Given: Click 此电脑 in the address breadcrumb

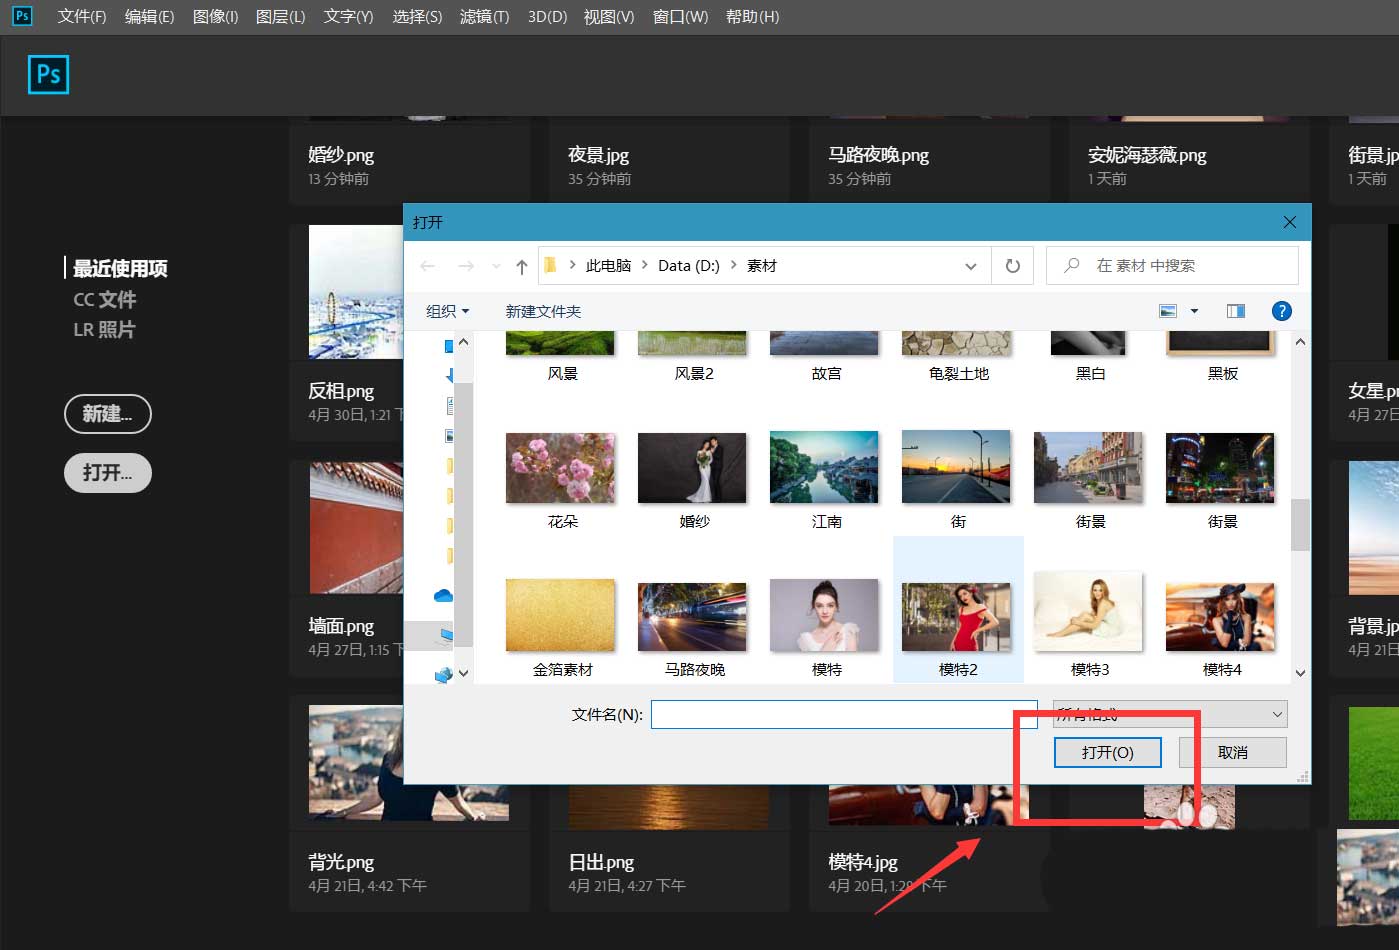Looking at the screenshot, I should click(608, 266).
